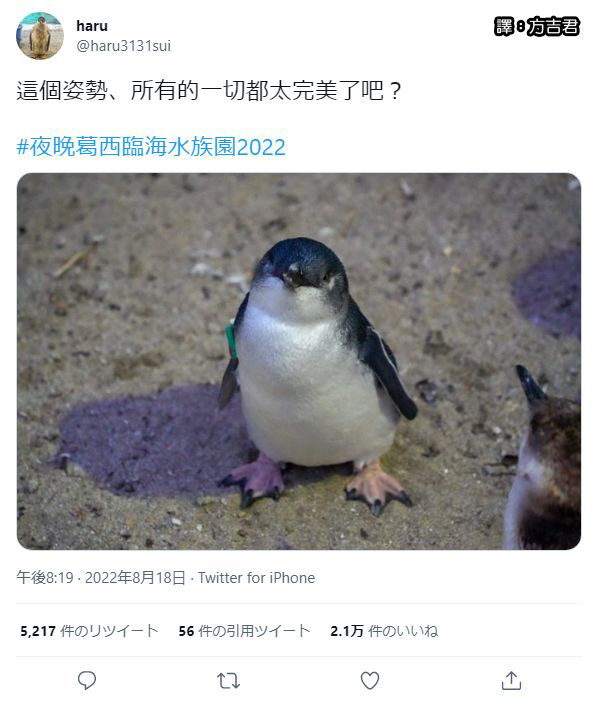
Task: View the 5,217 retweets list
Action: (89, 631)
